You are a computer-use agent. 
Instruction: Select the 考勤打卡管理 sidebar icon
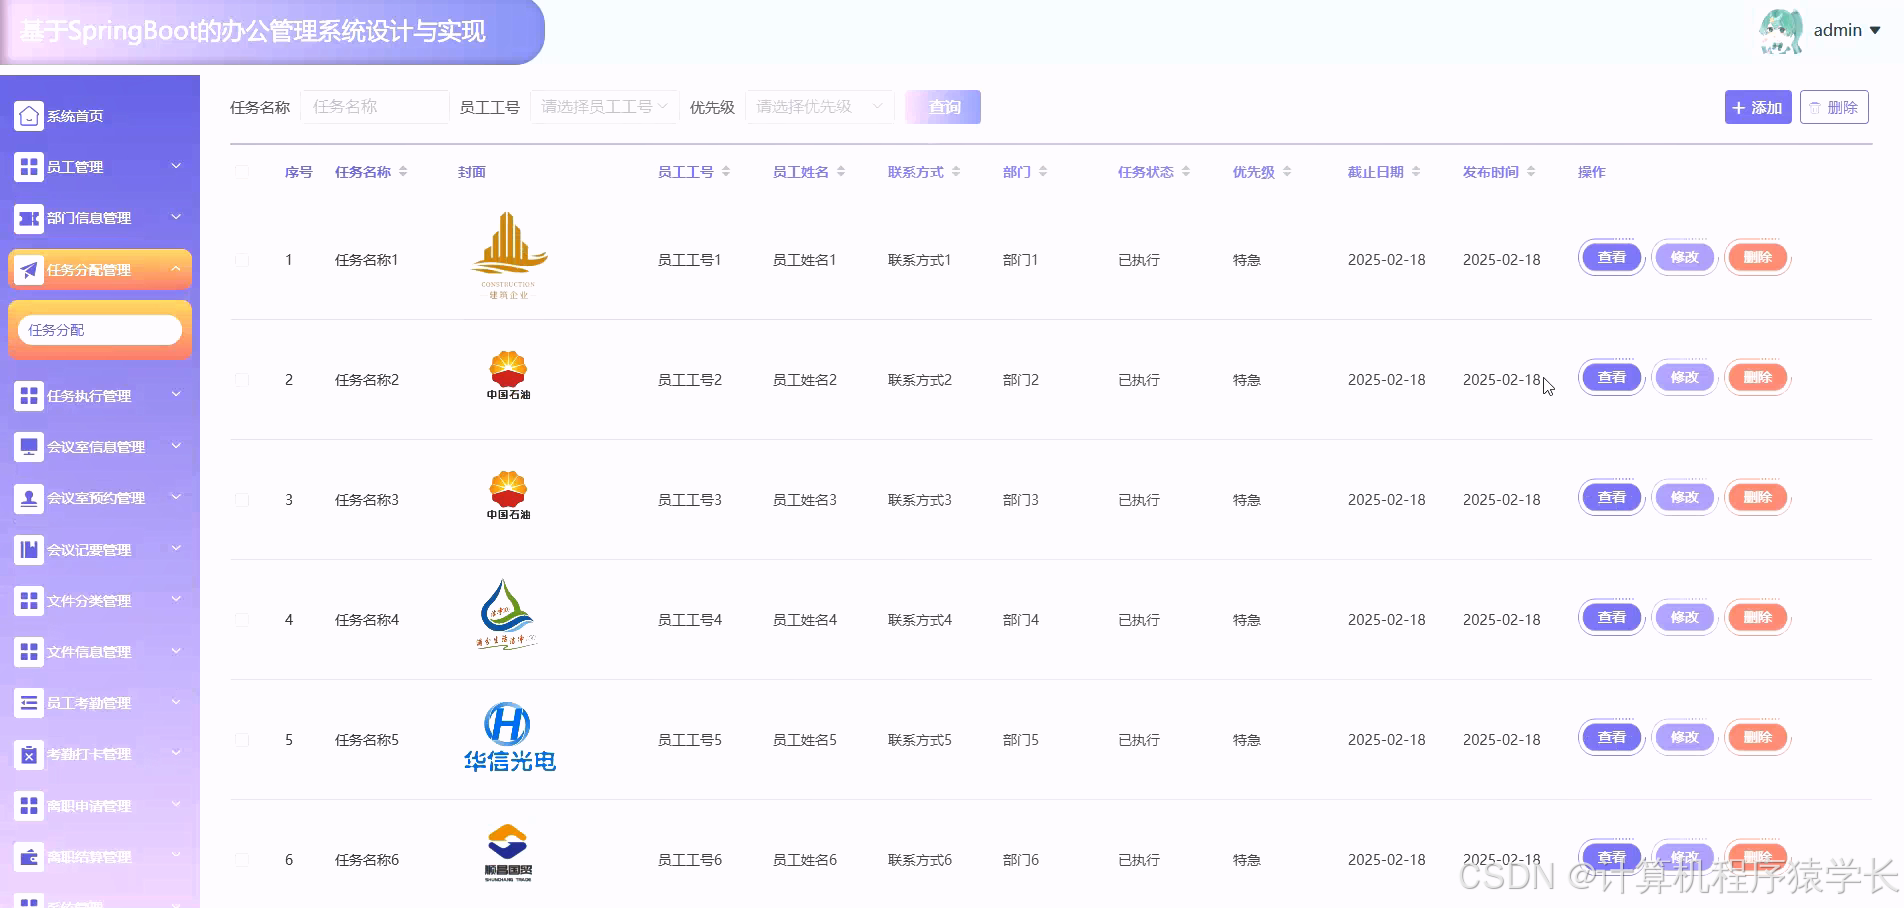[x=28, y=754]
